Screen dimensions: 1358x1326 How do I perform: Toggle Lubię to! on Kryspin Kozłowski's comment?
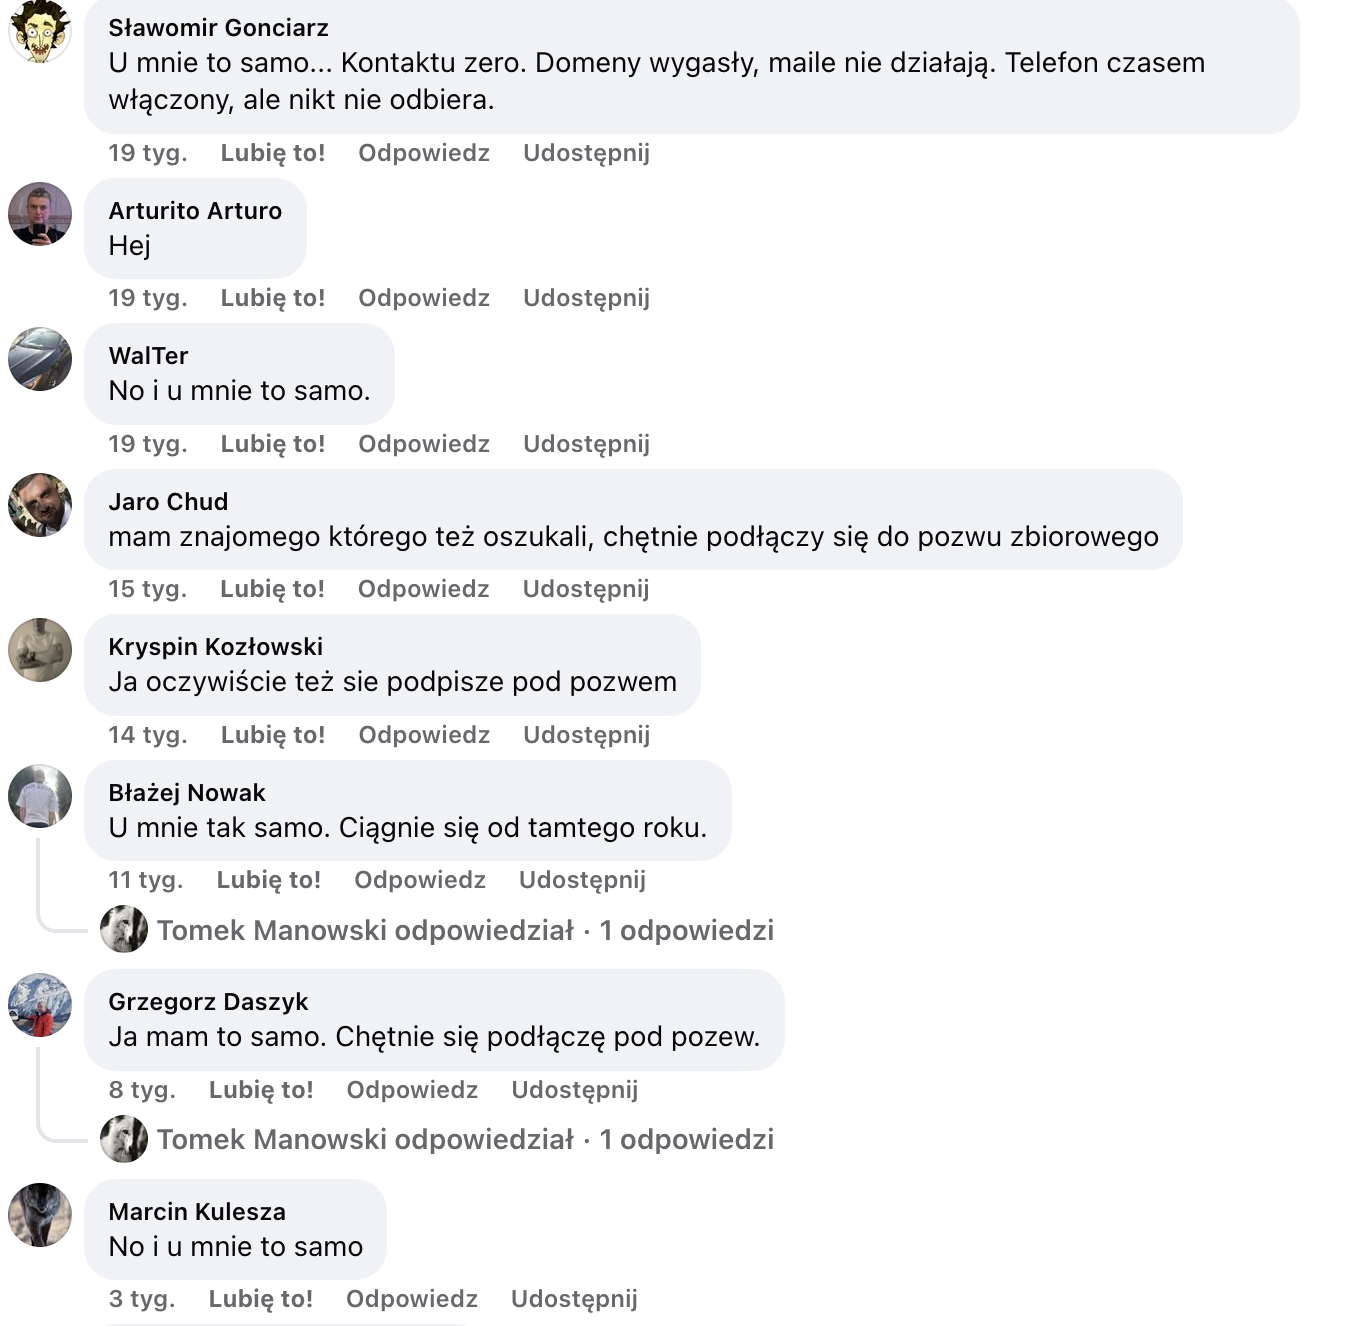coord(273,735)
